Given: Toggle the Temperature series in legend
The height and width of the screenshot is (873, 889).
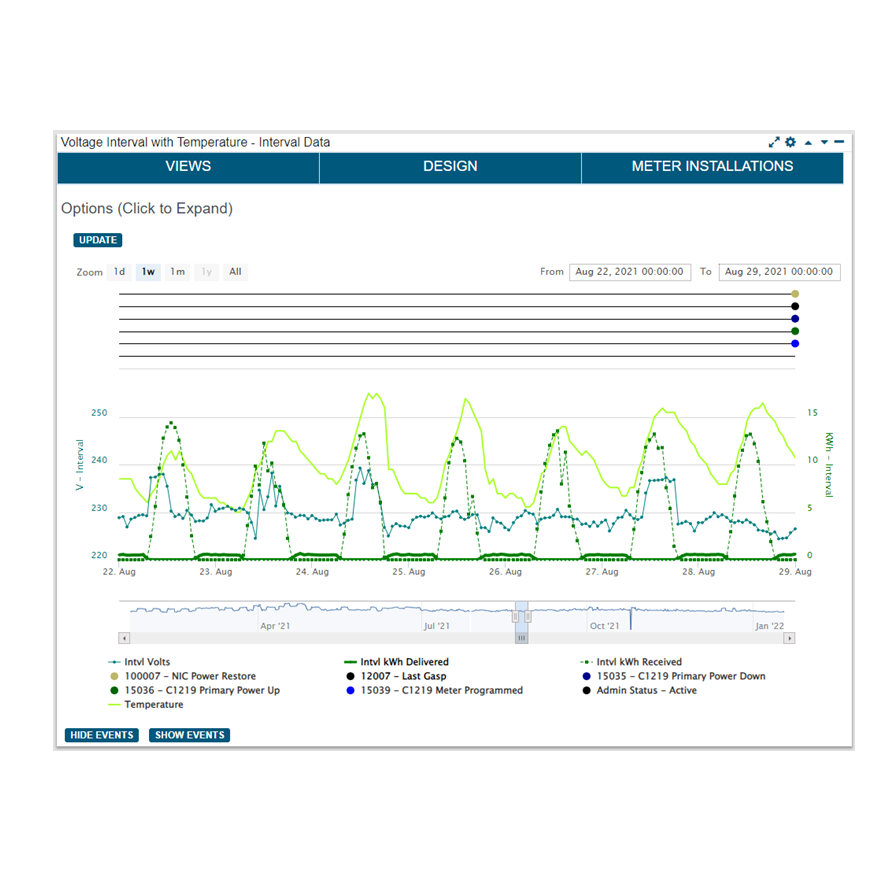Looking at the screenshot, I should click(153, 705).
